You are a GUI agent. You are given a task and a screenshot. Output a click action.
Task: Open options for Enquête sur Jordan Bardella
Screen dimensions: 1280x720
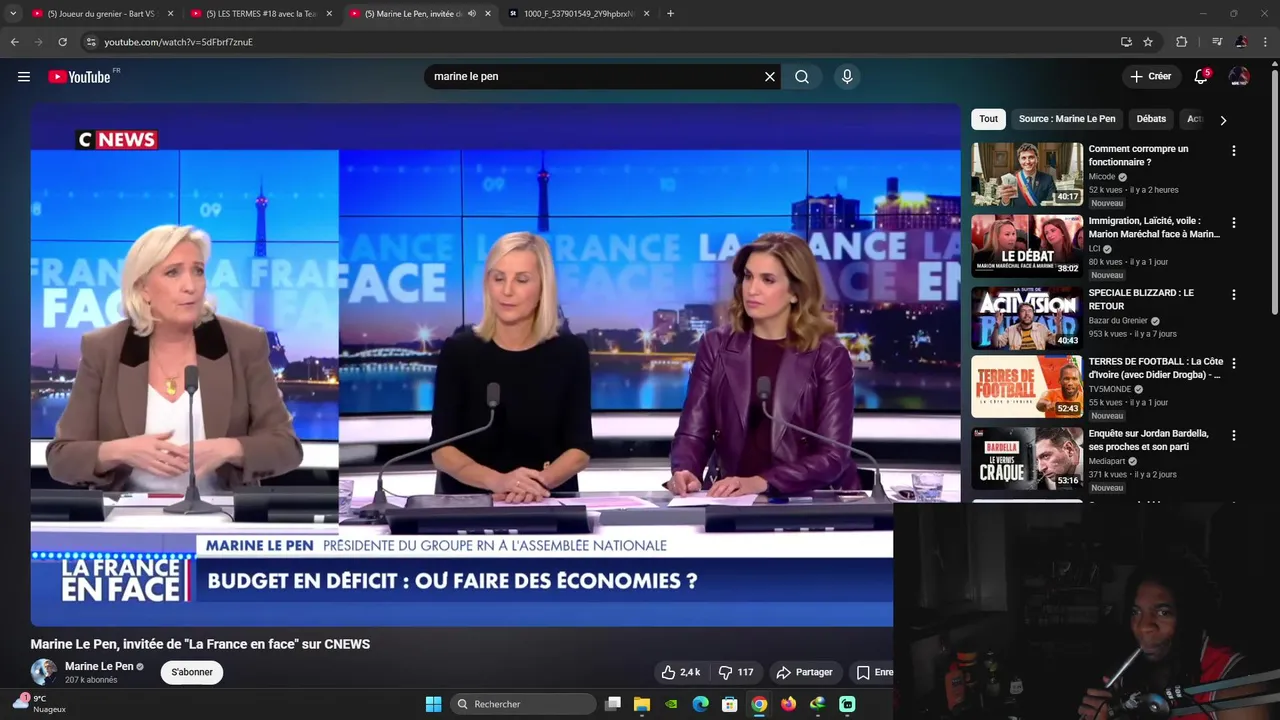point(1233,436)
